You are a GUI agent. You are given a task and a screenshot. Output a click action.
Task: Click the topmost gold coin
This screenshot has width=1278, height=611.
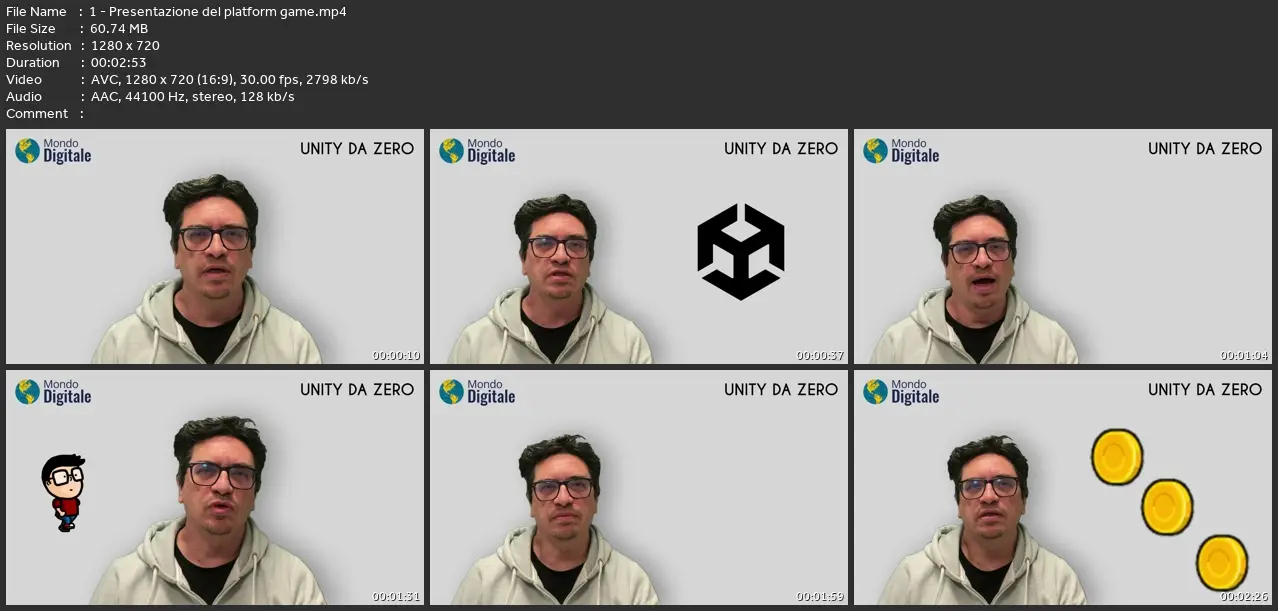coord(1116,457)
